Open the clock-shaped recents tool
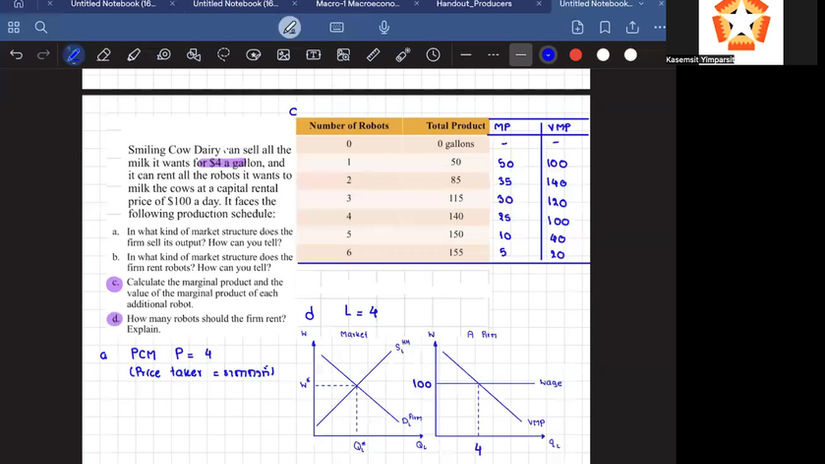The image size is (825, 464). tap(433, 55)
